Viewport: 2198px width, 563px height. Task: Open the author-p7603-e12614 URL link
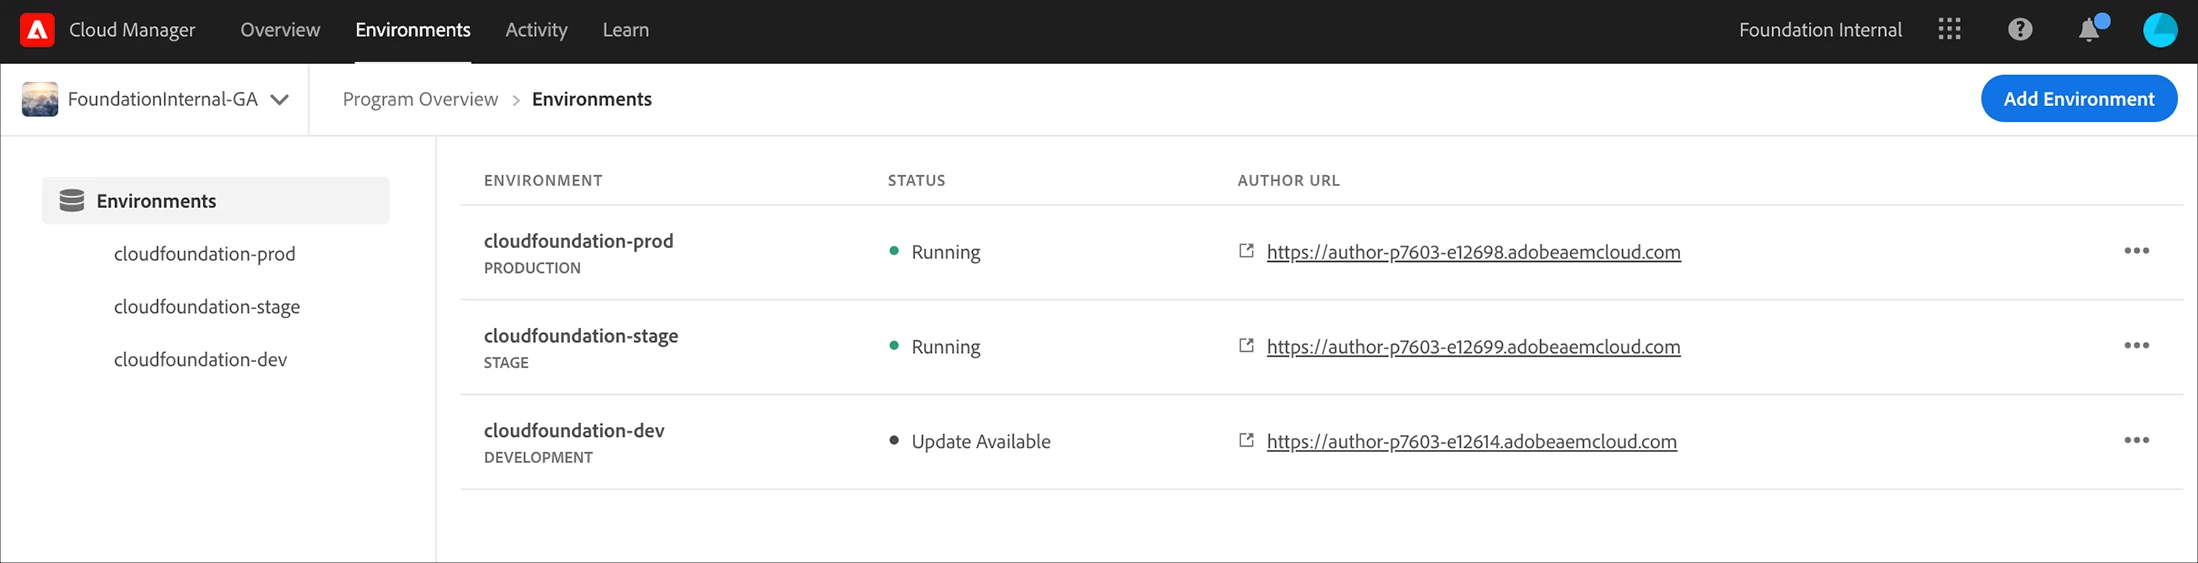1472,441
